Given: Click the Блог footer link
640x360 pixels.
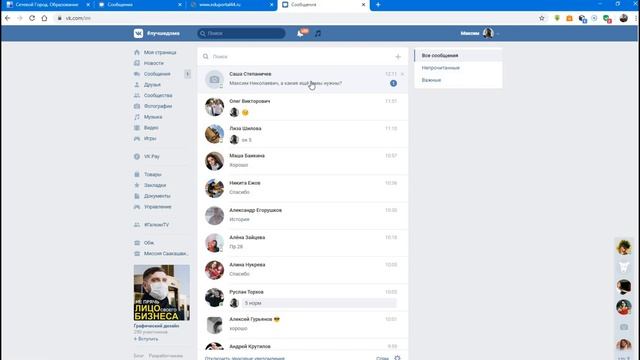Looking at the screenshot, I should pos(138,356).
